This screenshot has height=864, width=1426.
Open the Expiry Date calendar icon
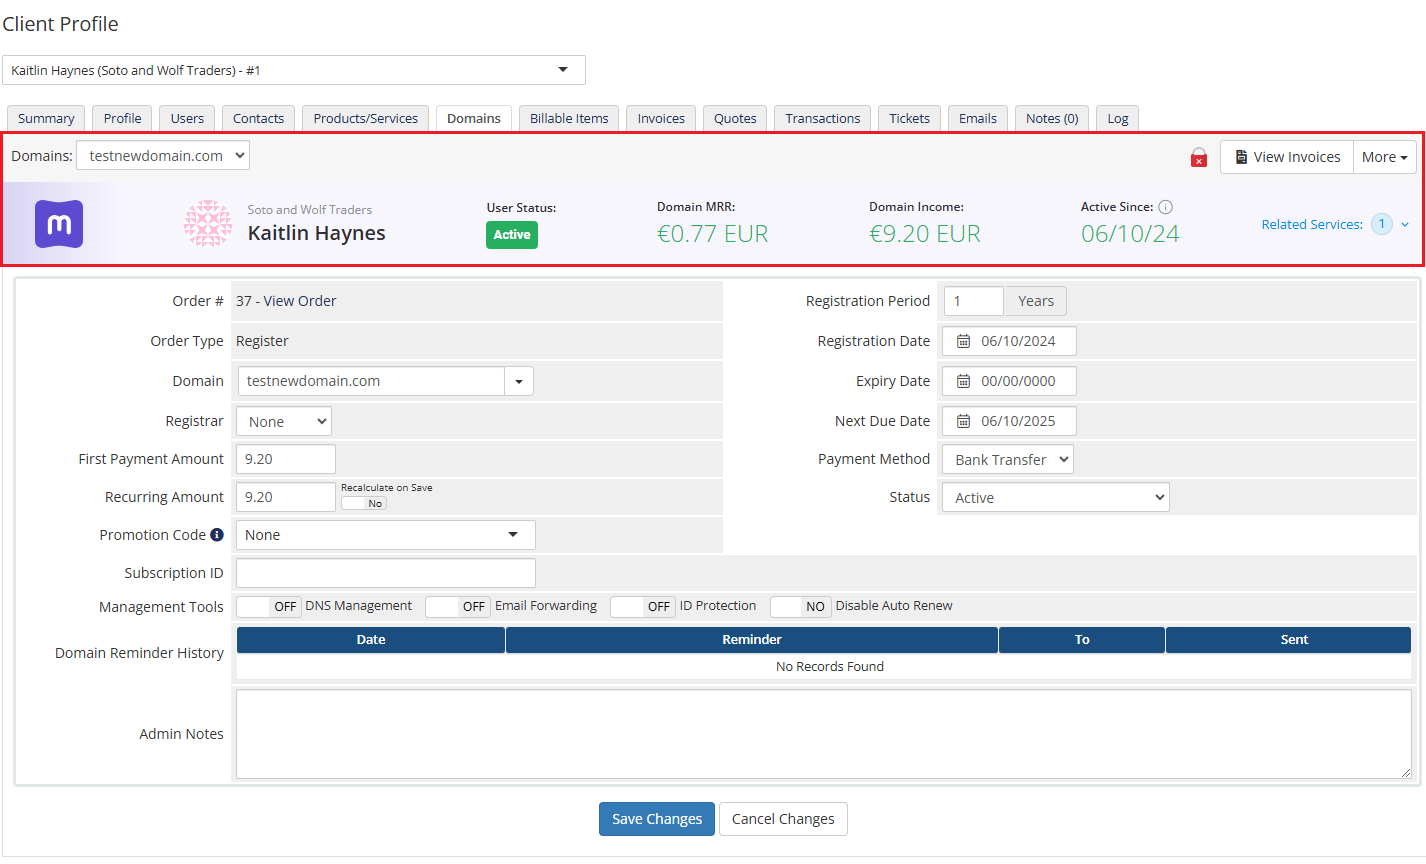tap(963, 381)
